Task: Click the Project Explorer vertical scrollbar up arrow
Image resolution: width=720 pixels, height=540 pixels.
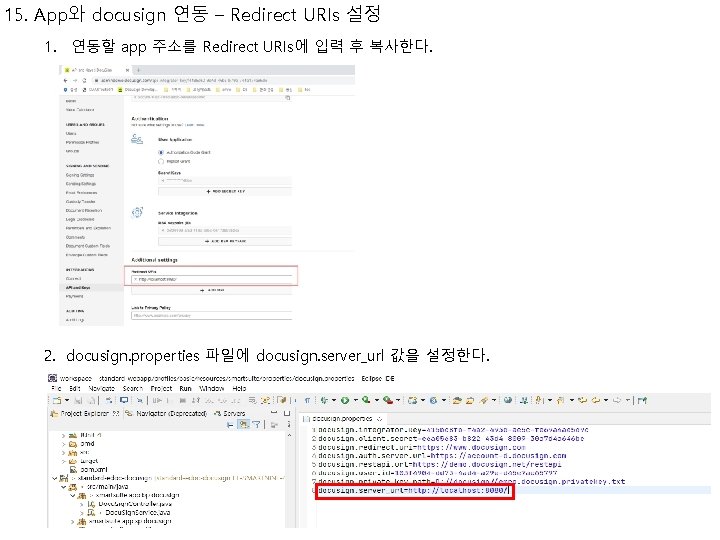Action: coord(290,435)
